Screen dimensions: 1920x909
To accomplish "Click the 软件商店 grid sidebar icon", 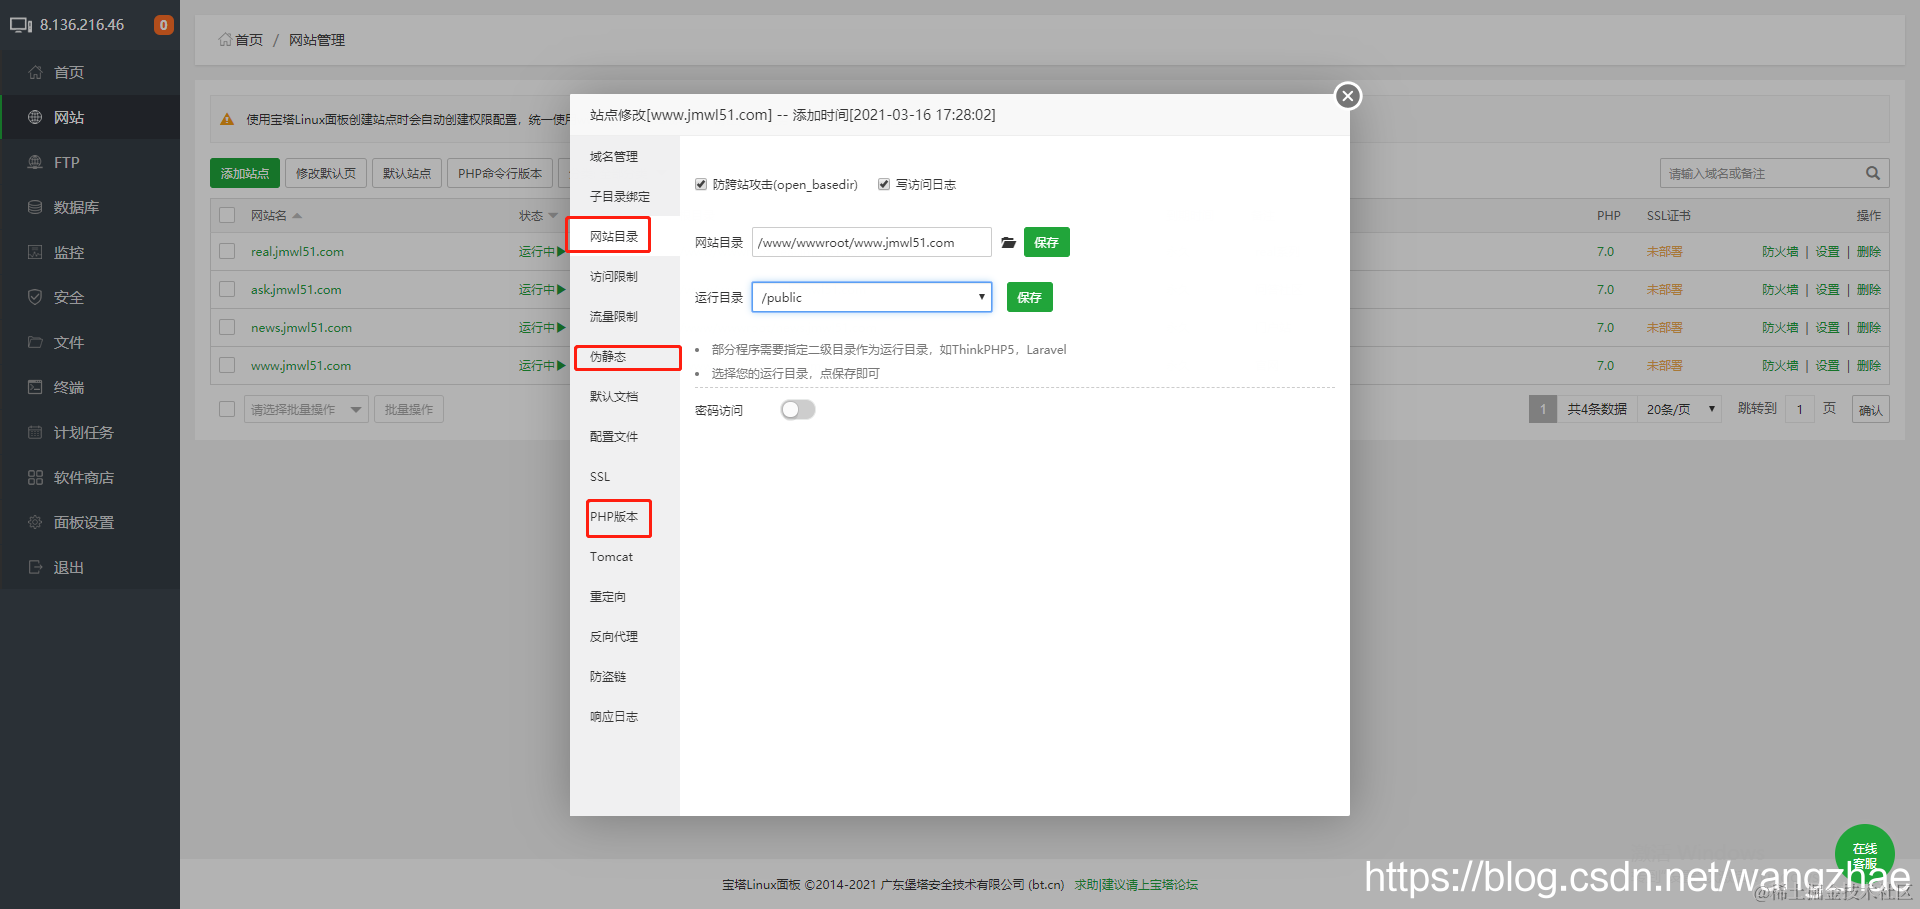I will coord(35,477).
